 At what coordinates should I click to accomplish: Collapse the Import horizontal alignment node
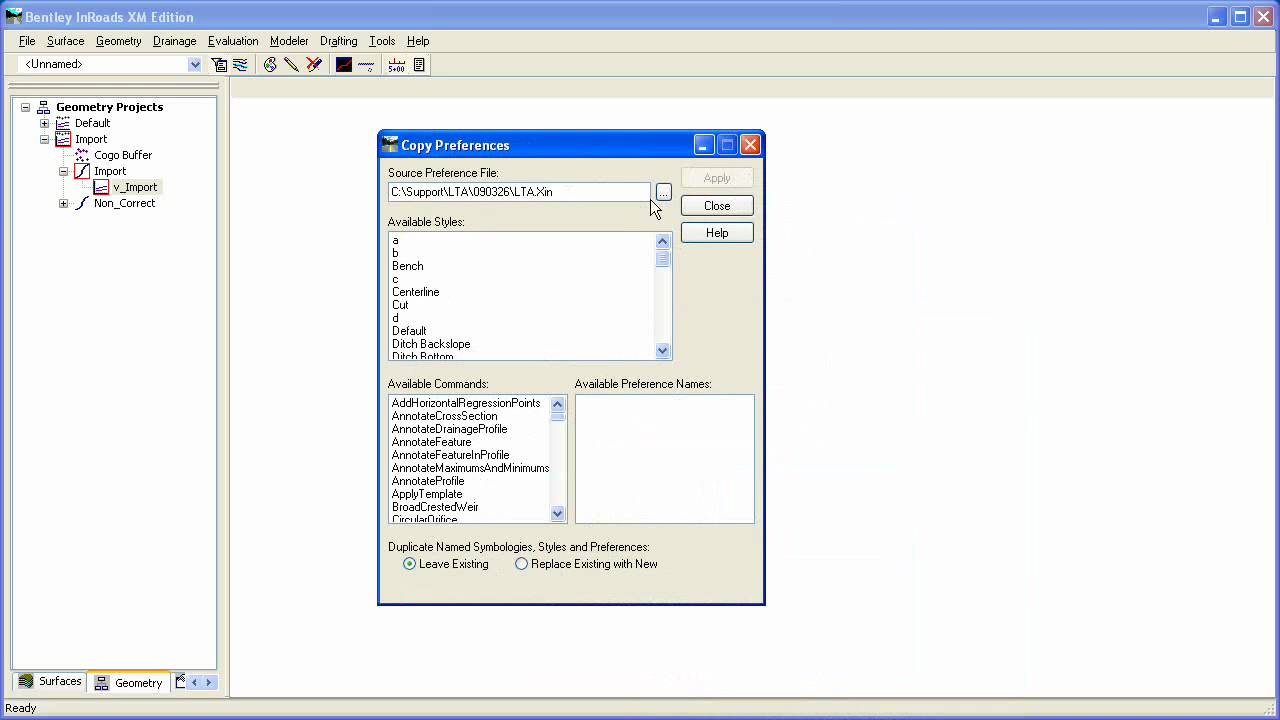pyautogui.click(x=63, y=171)
